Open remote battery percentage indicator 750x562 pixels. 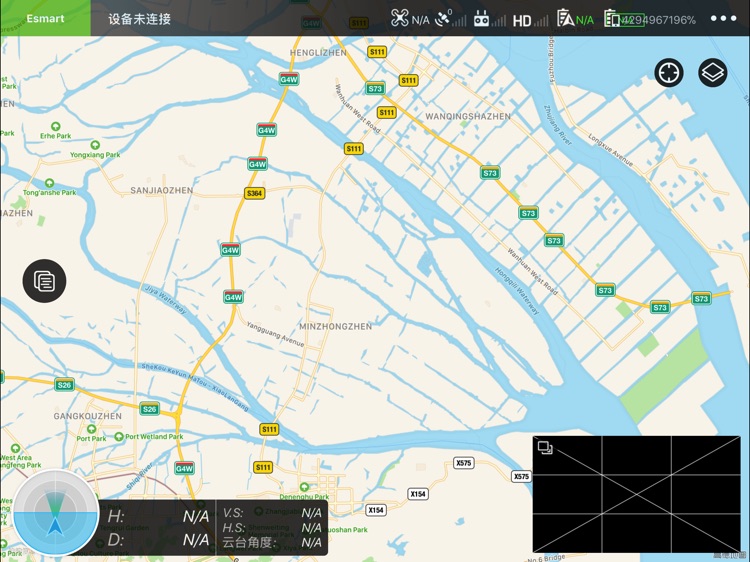pyautogui.click(x=650, y=20)
